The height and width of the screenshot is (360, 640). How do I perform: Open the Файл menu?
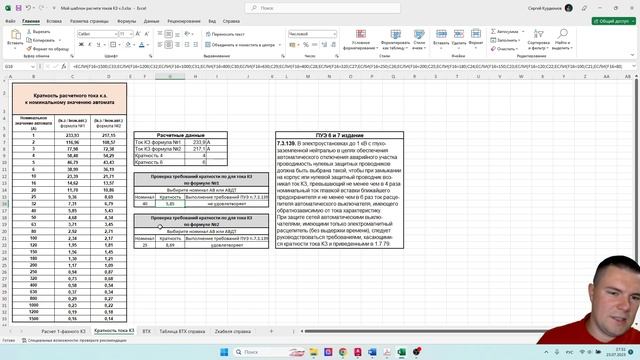point(10,21)
